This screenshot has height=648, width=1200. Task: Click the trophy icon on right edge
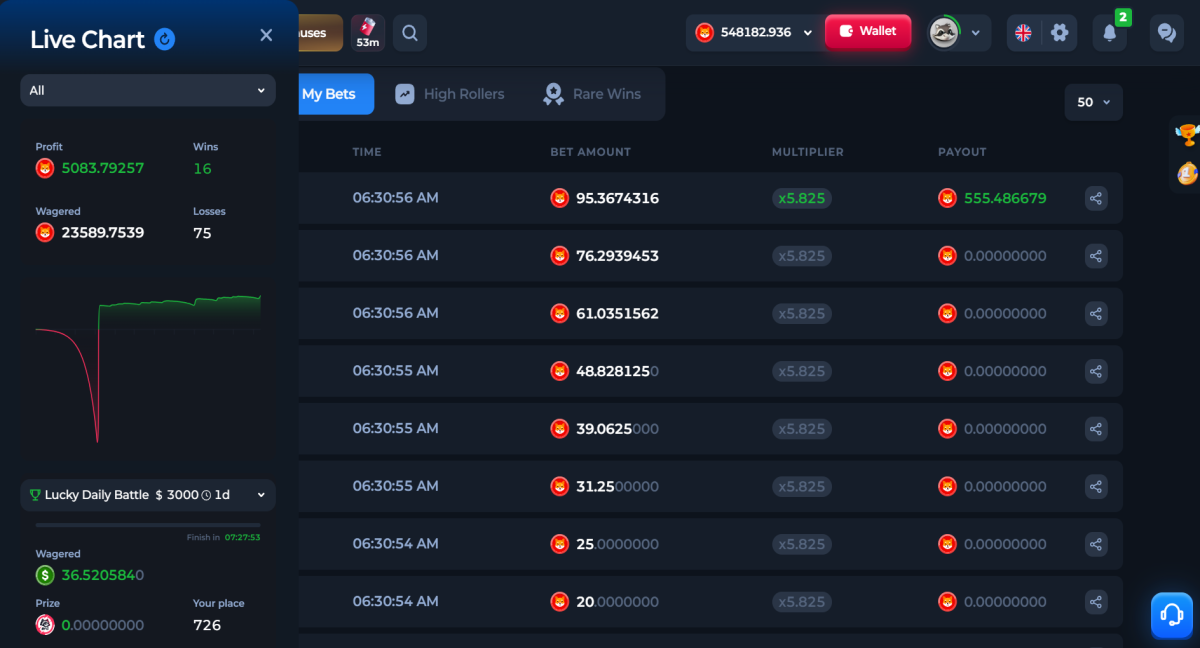coord(1187,134)
